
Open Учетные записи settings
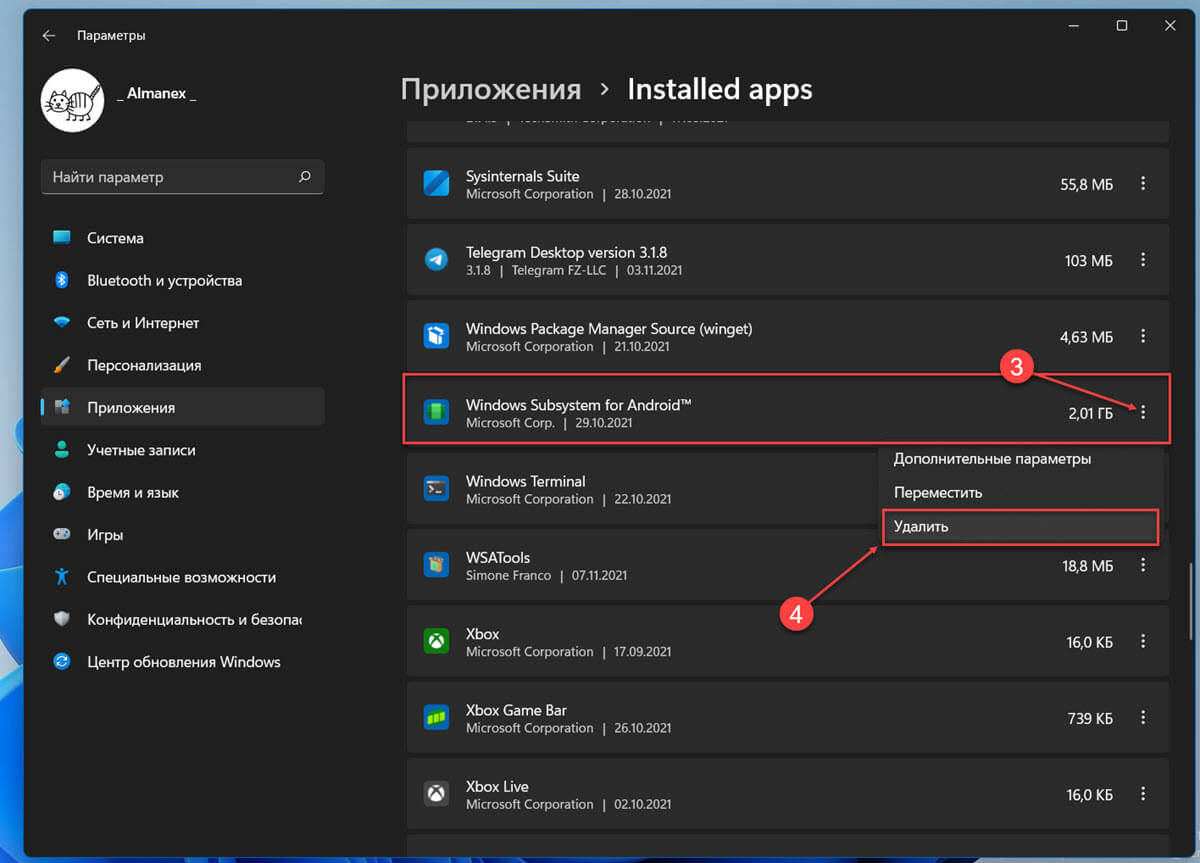pos(182,450)
